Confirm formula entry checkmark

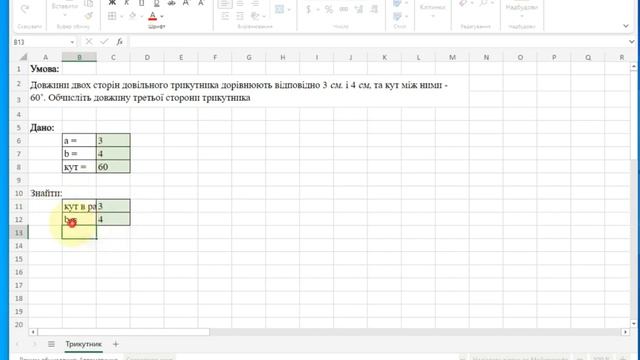click(x=104, y=42)
